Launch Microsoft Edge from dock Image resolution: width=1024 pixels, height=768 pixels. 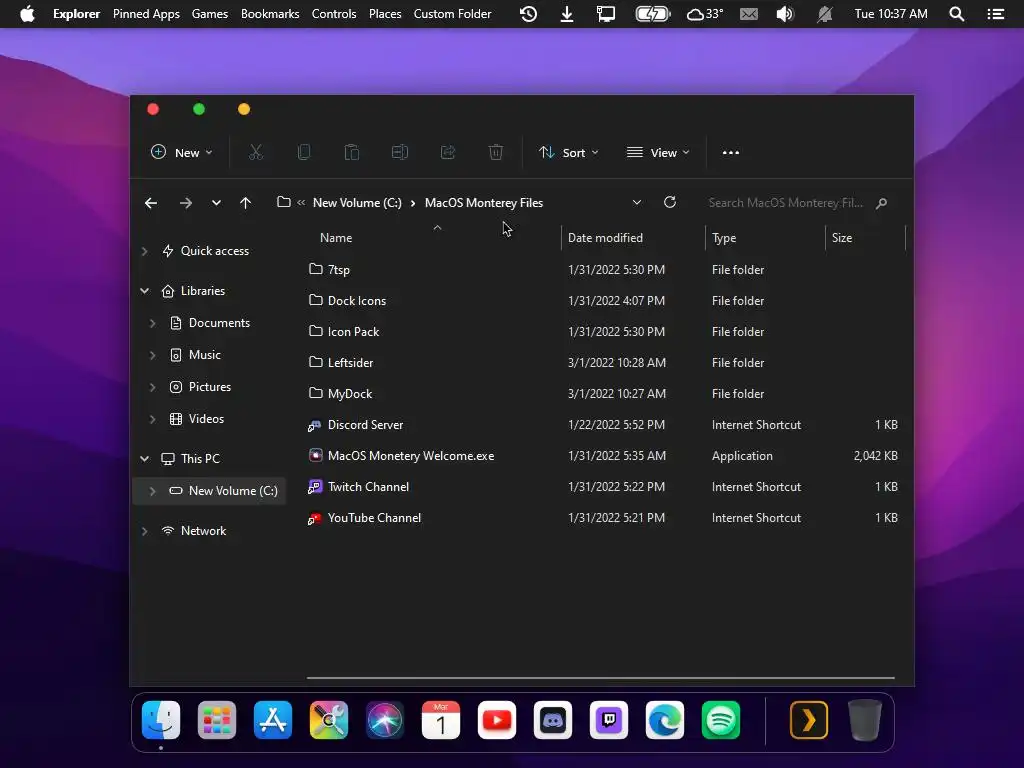coord(665,720)
